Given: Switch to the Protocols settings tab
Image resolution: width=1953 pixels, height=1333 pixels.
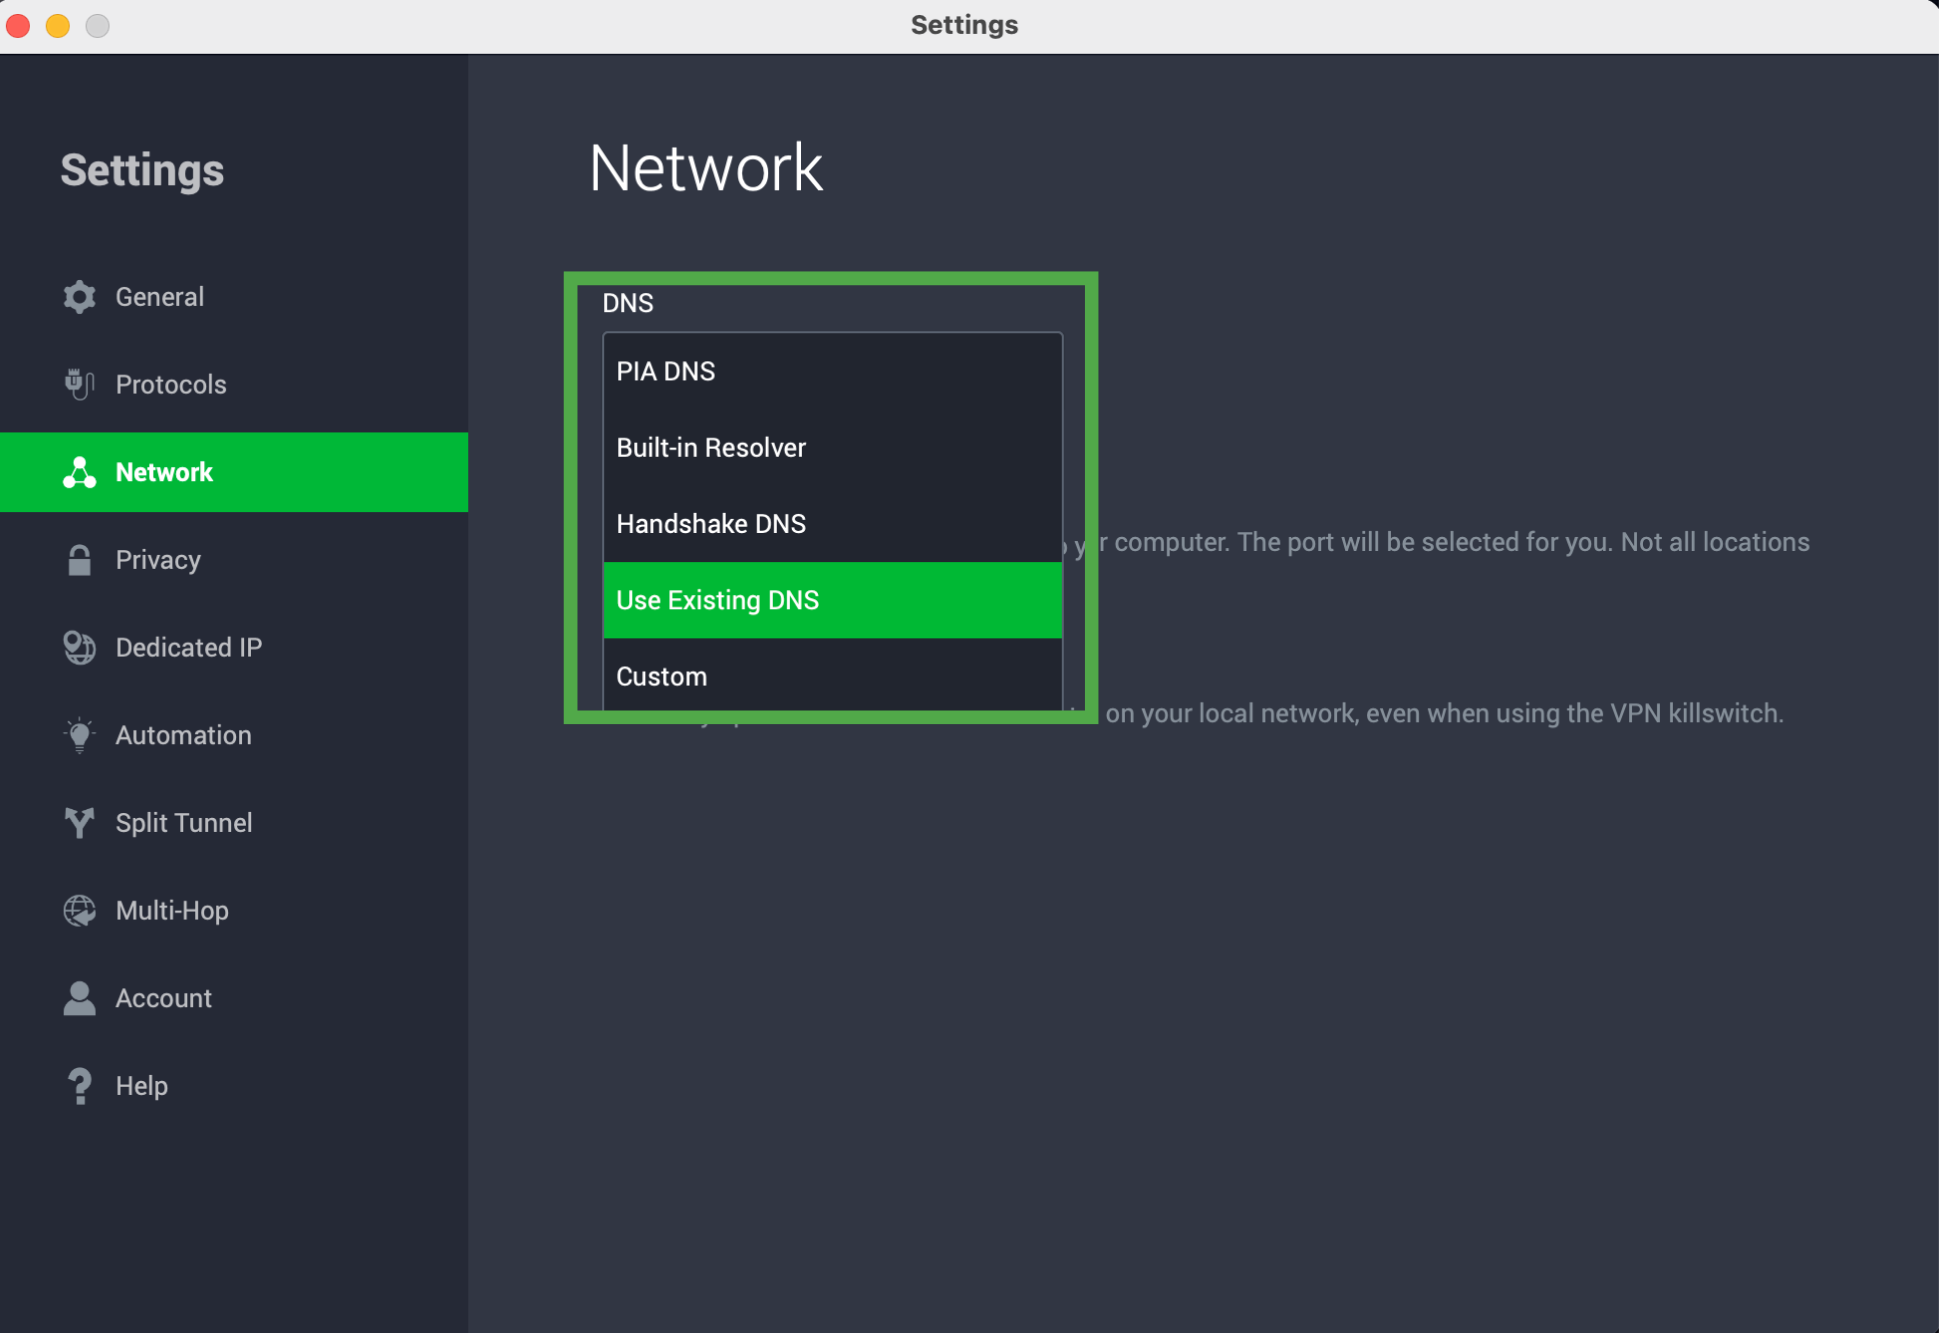Looking at the screenshot, I should [234, 384].
